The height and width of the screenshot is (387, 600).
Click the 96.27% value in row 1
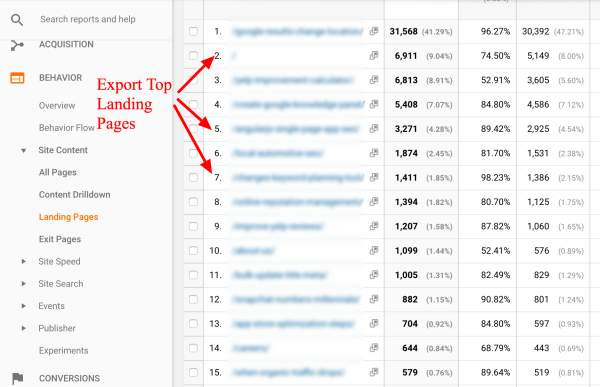[x=495, y=31]
